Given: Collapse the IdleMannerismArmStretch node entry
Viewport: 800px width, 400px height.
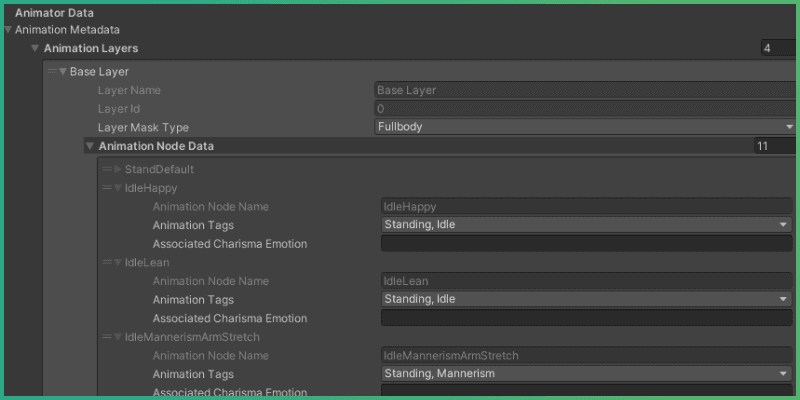Looking at the screenshot, I should (117, 337).
